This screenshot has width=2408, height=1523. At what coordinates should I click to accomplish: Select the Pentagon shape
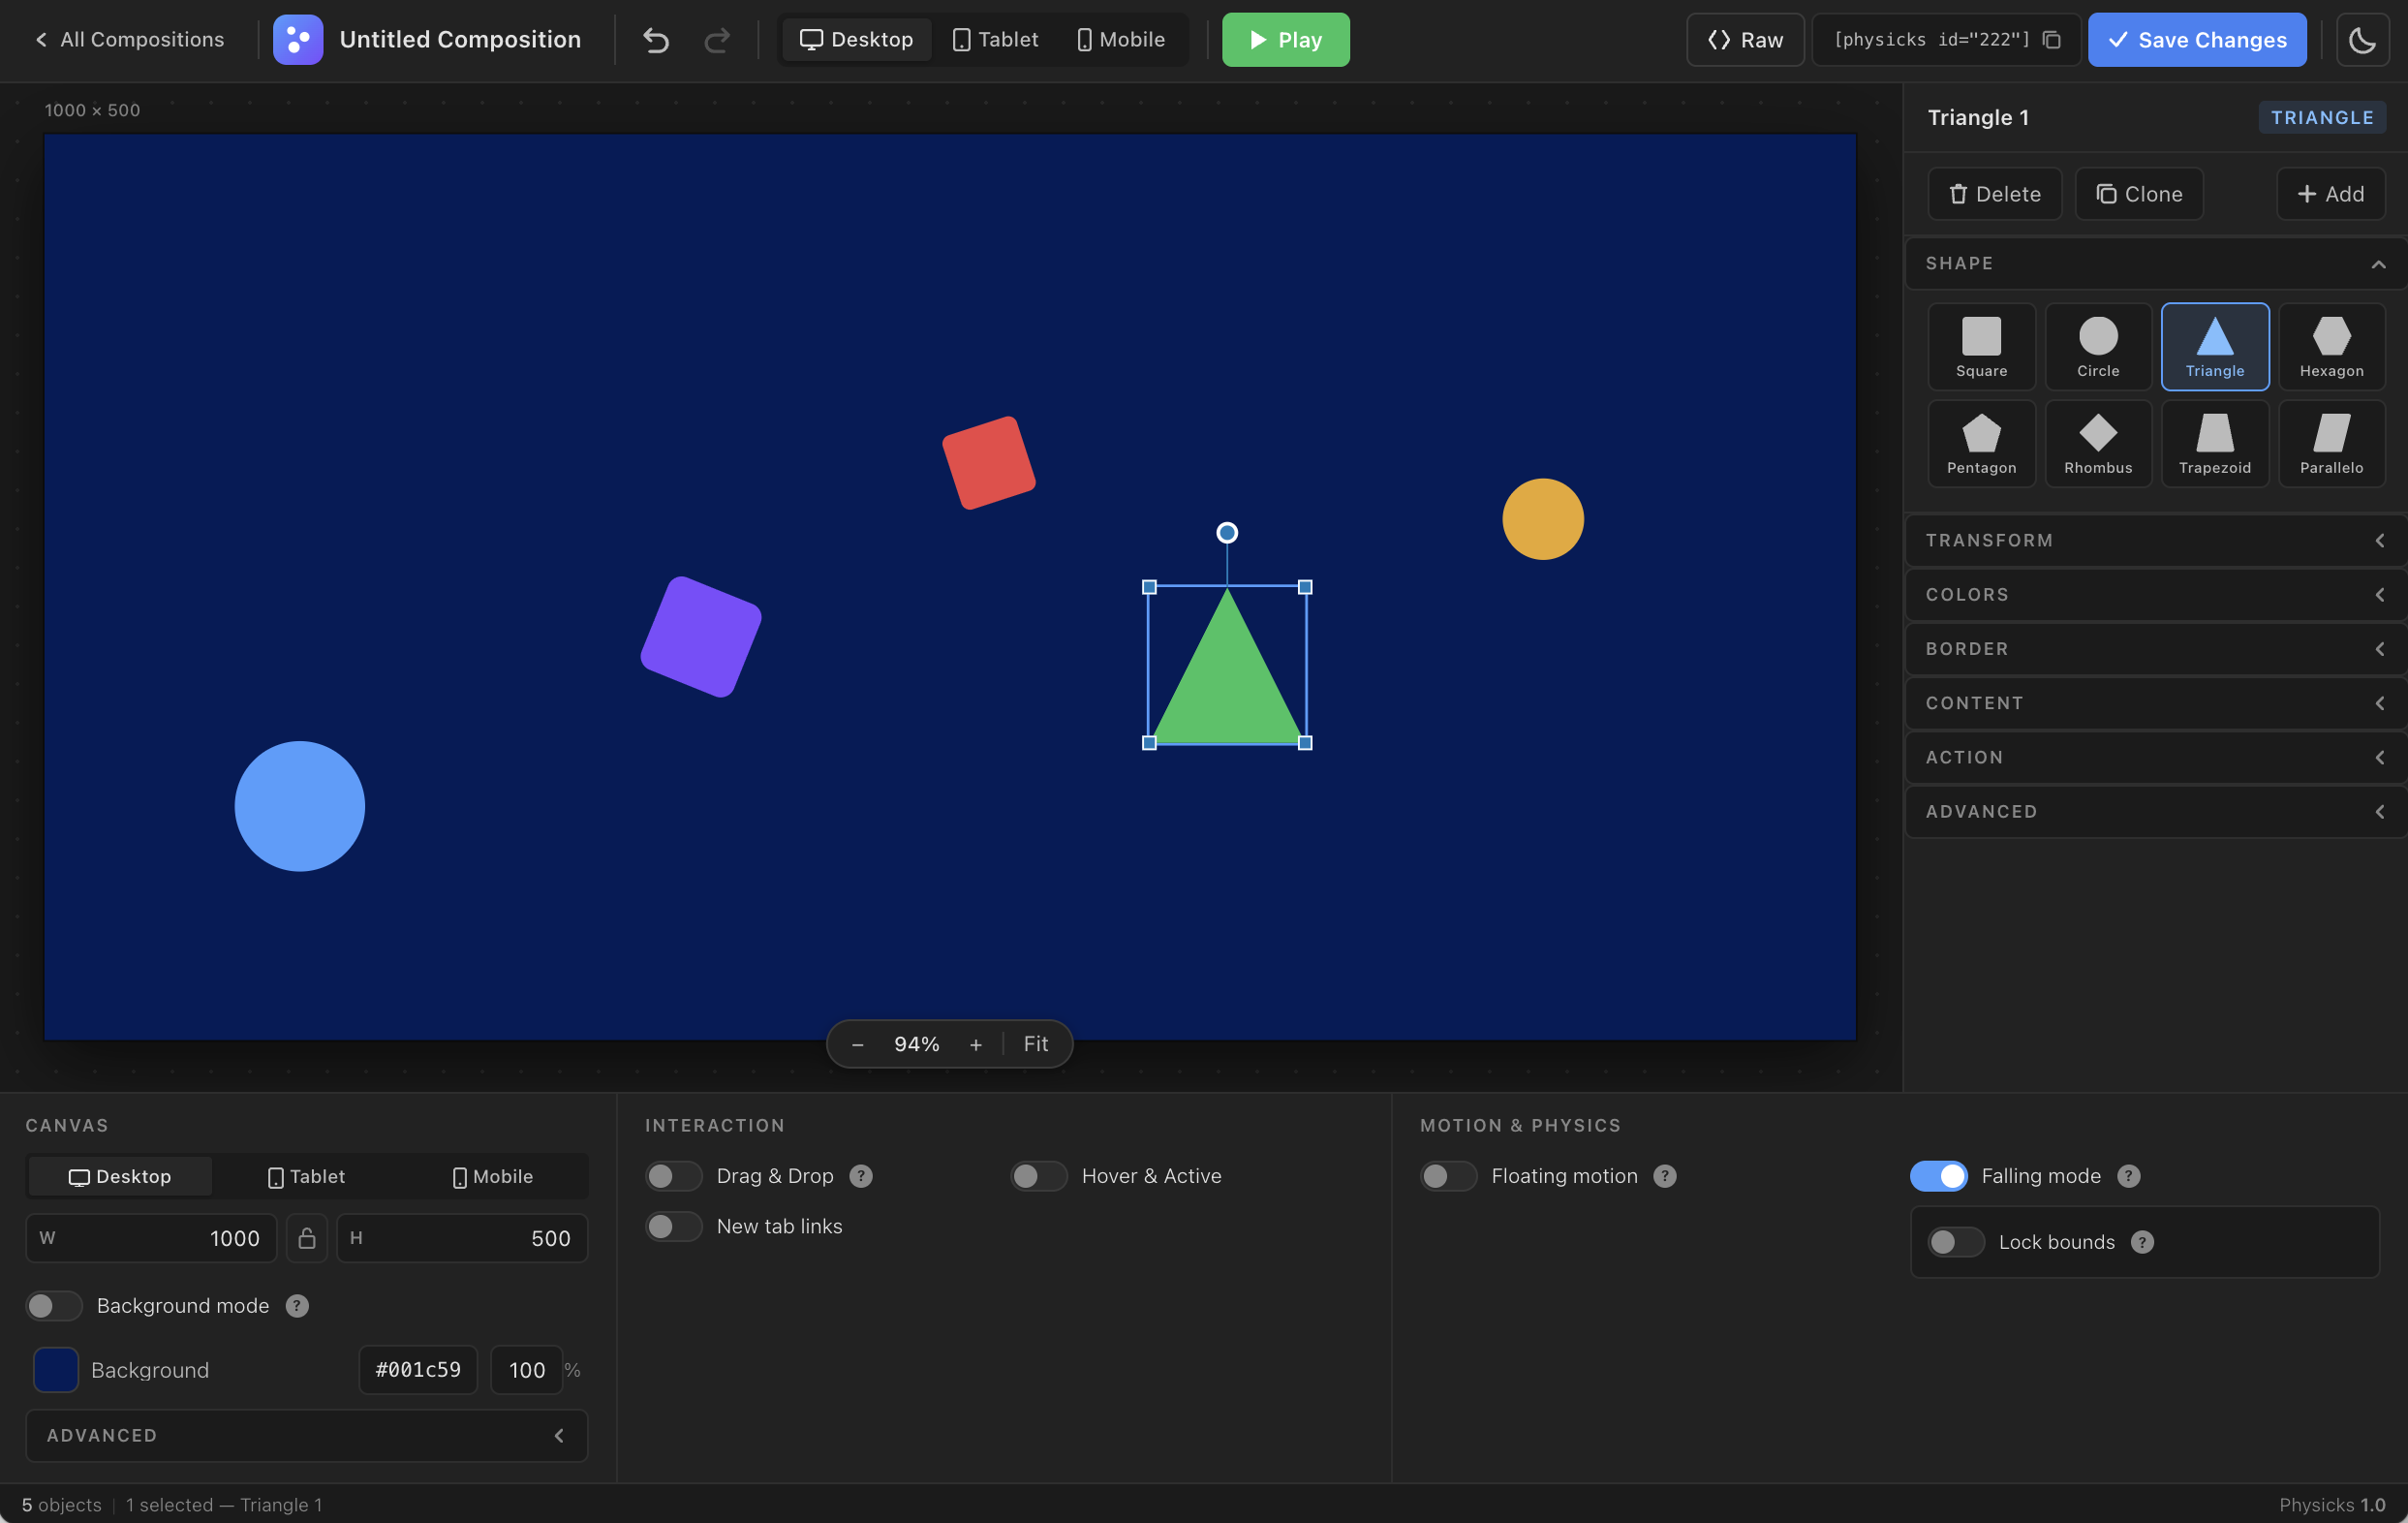click(x=1981, y=444)
